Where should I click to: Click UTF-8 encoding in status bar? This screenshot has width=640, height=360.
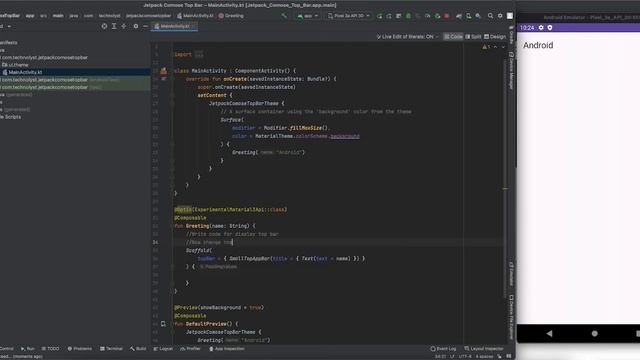click(x=465, y=356)
